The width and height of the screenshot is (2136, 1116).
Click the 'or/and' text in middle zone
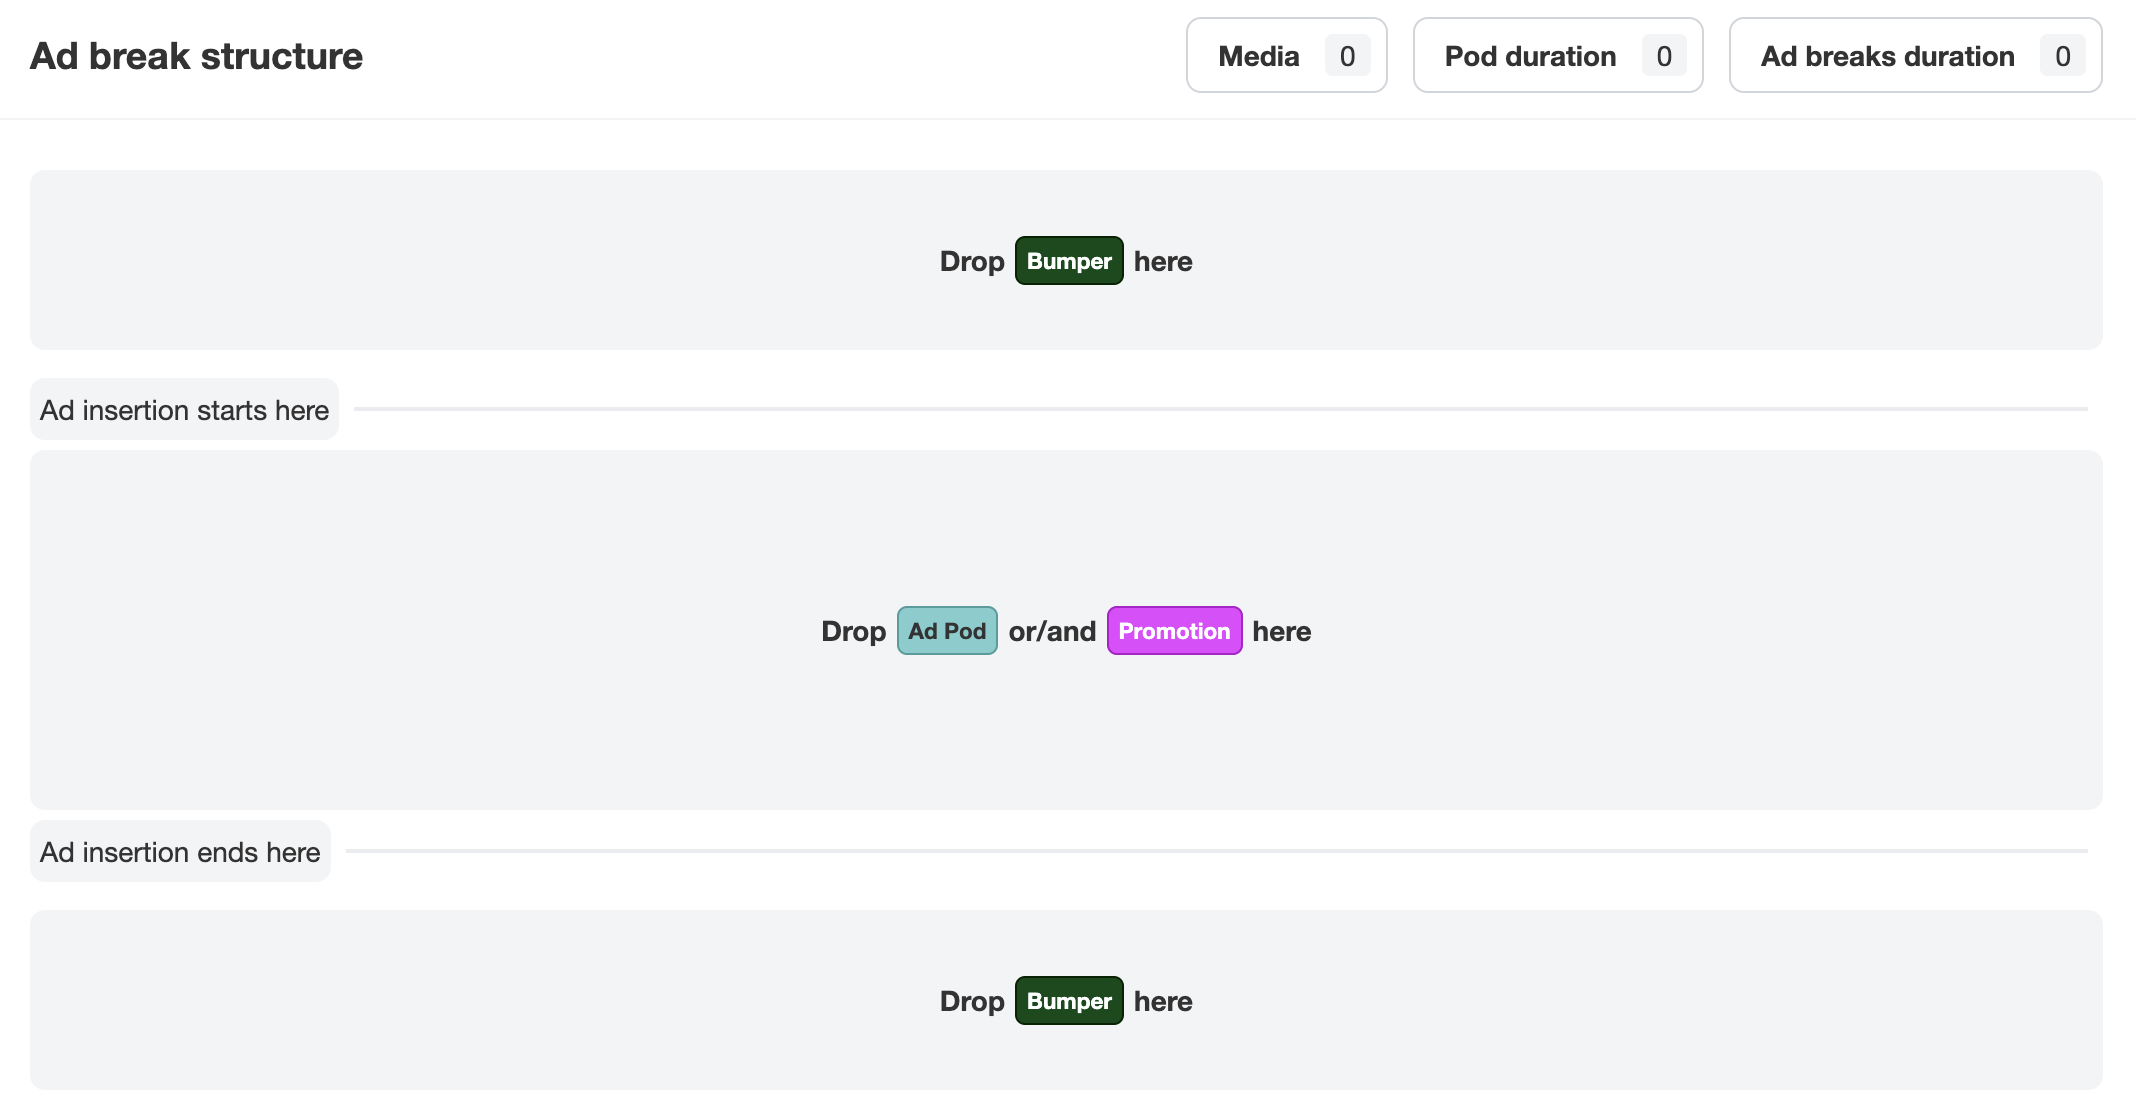tap(1052, 631)
